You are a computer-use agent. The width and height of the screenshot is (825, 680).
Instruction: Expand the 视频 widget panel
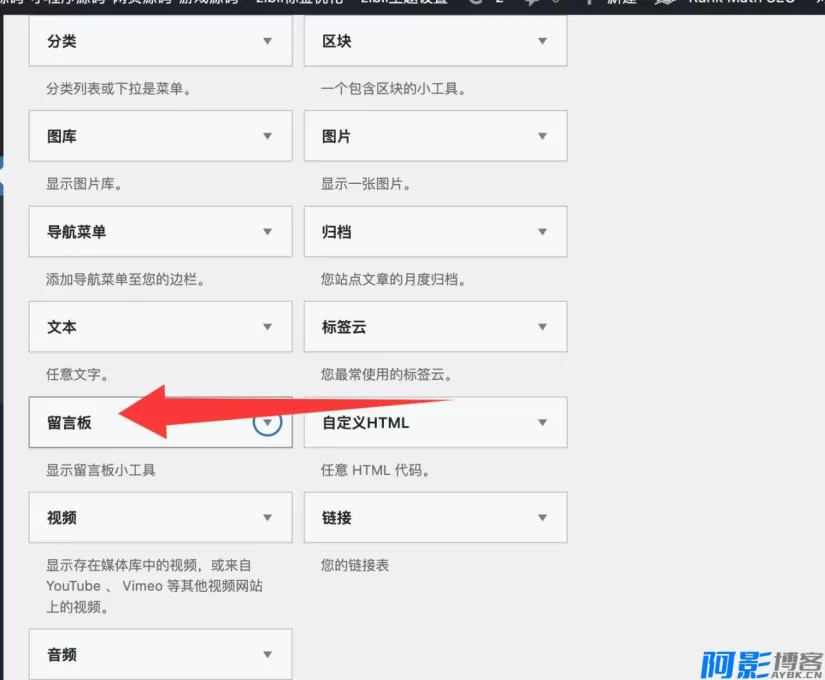point(267,517)
